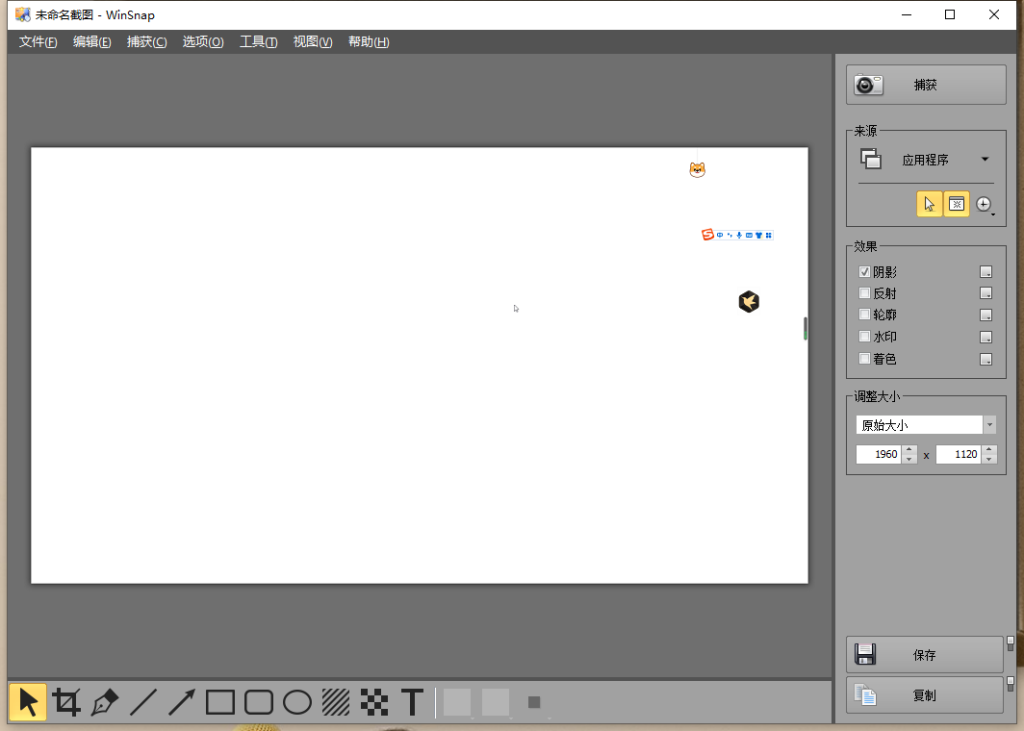Select the Ellipse shape tool
Image resolution: width=1024 pixels, height=731 pixels.
click(x=297, y=702)
